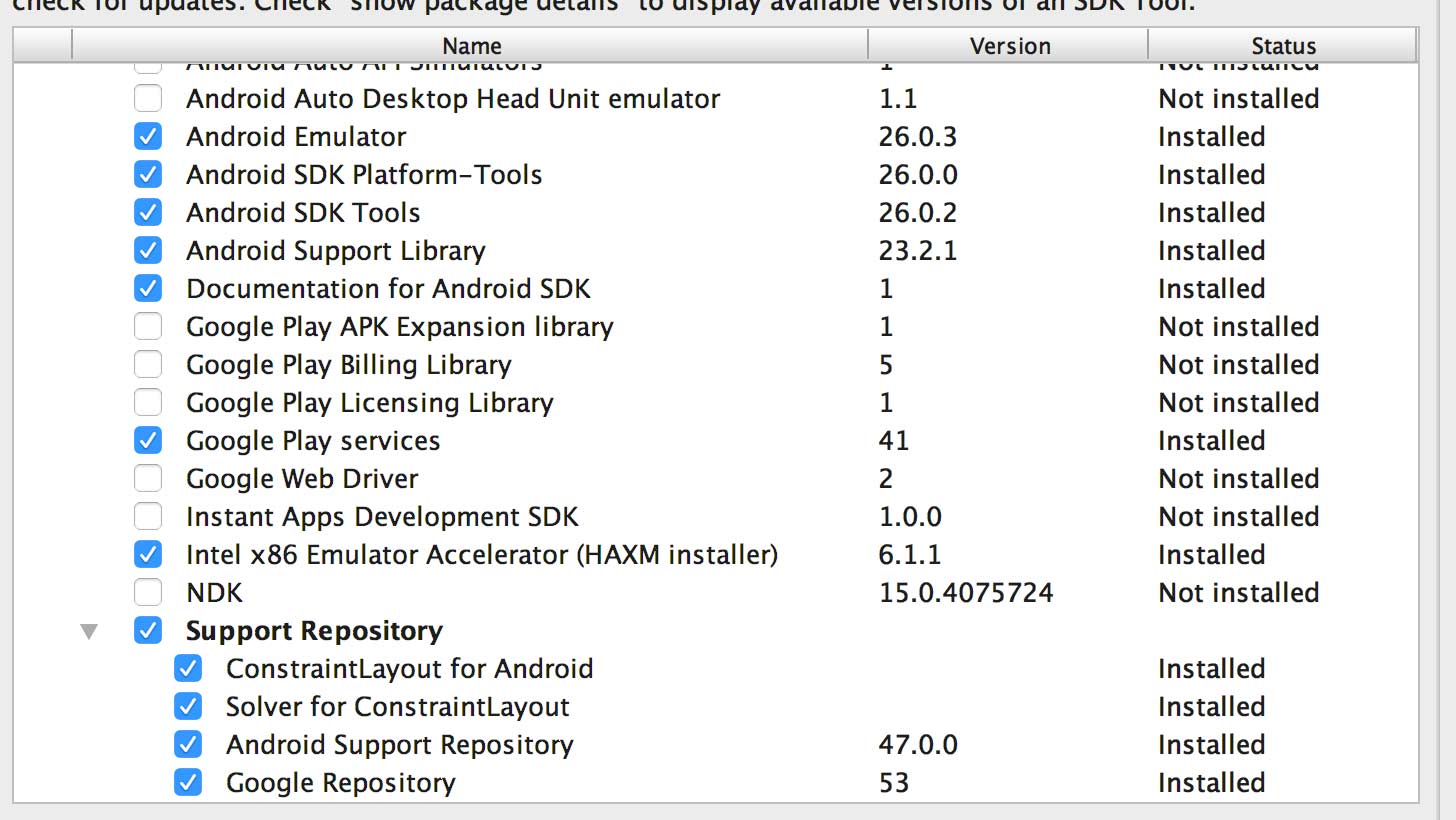Click Google Repository version 53
The width and height of the screenshot is (1456, 820).
[x=894, y=783]
